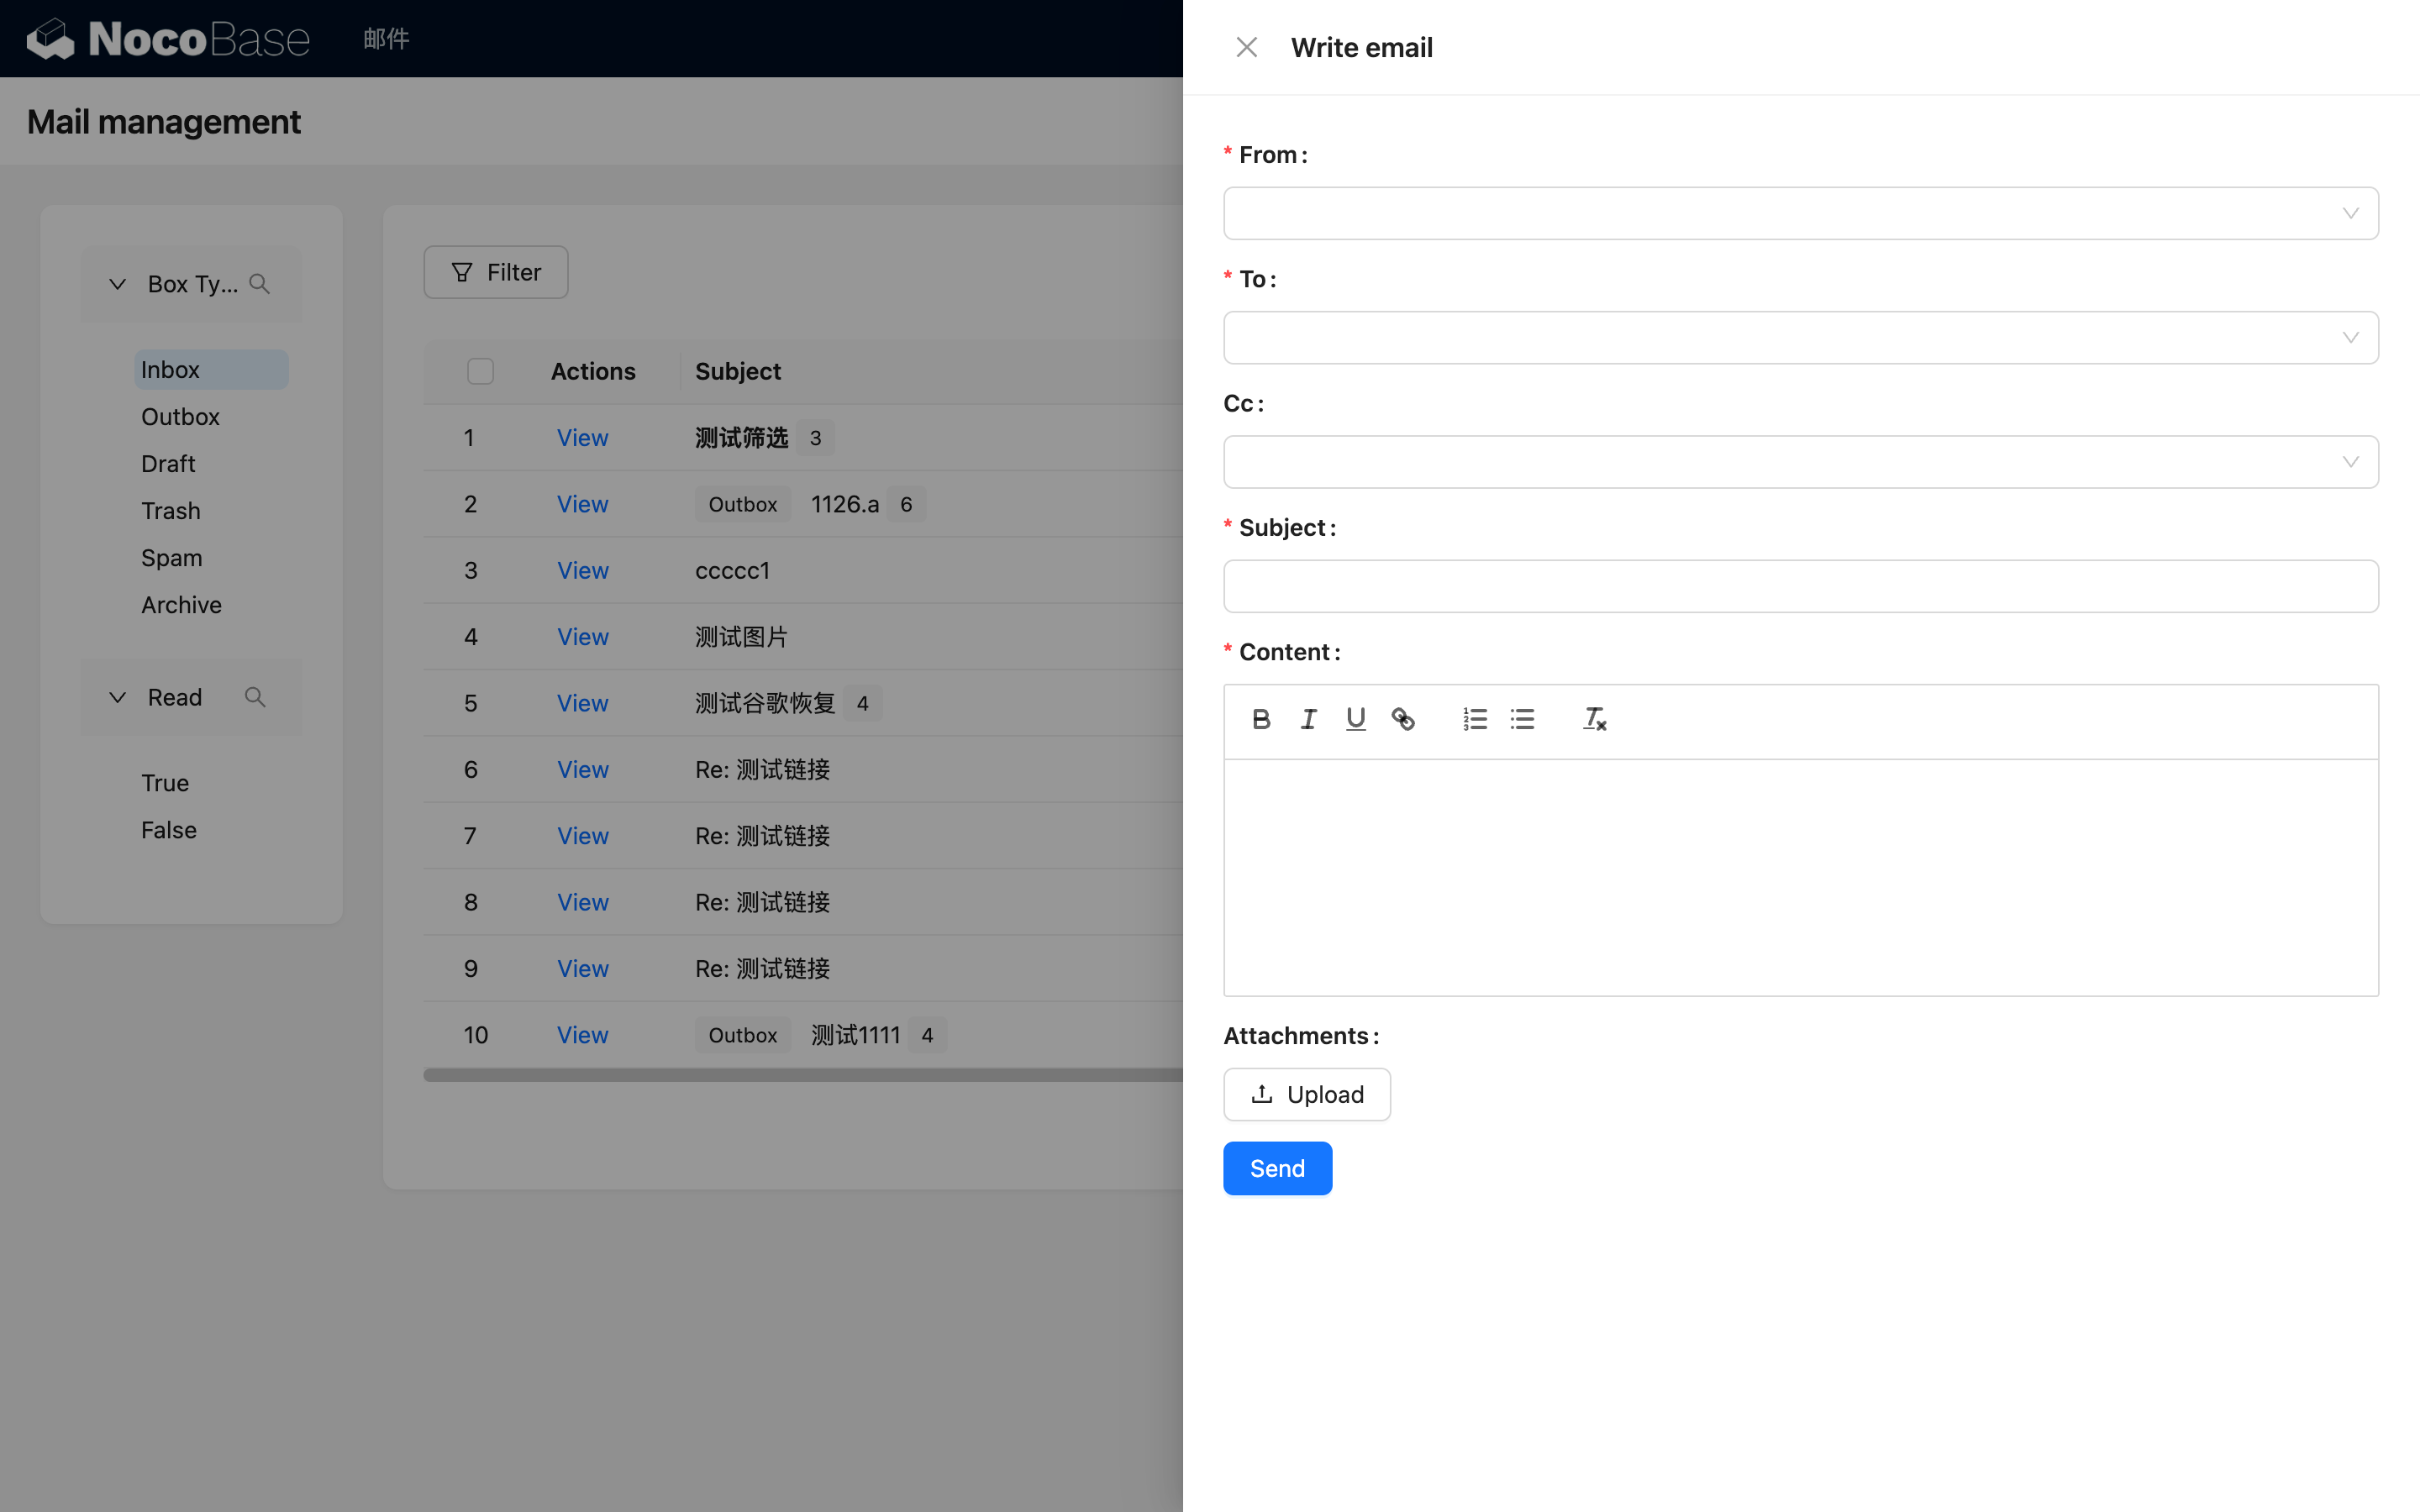This screenshot has width=2420, height=1512.
Task: Click the Upload attachments button
Action: [x=1306, y=1094]
